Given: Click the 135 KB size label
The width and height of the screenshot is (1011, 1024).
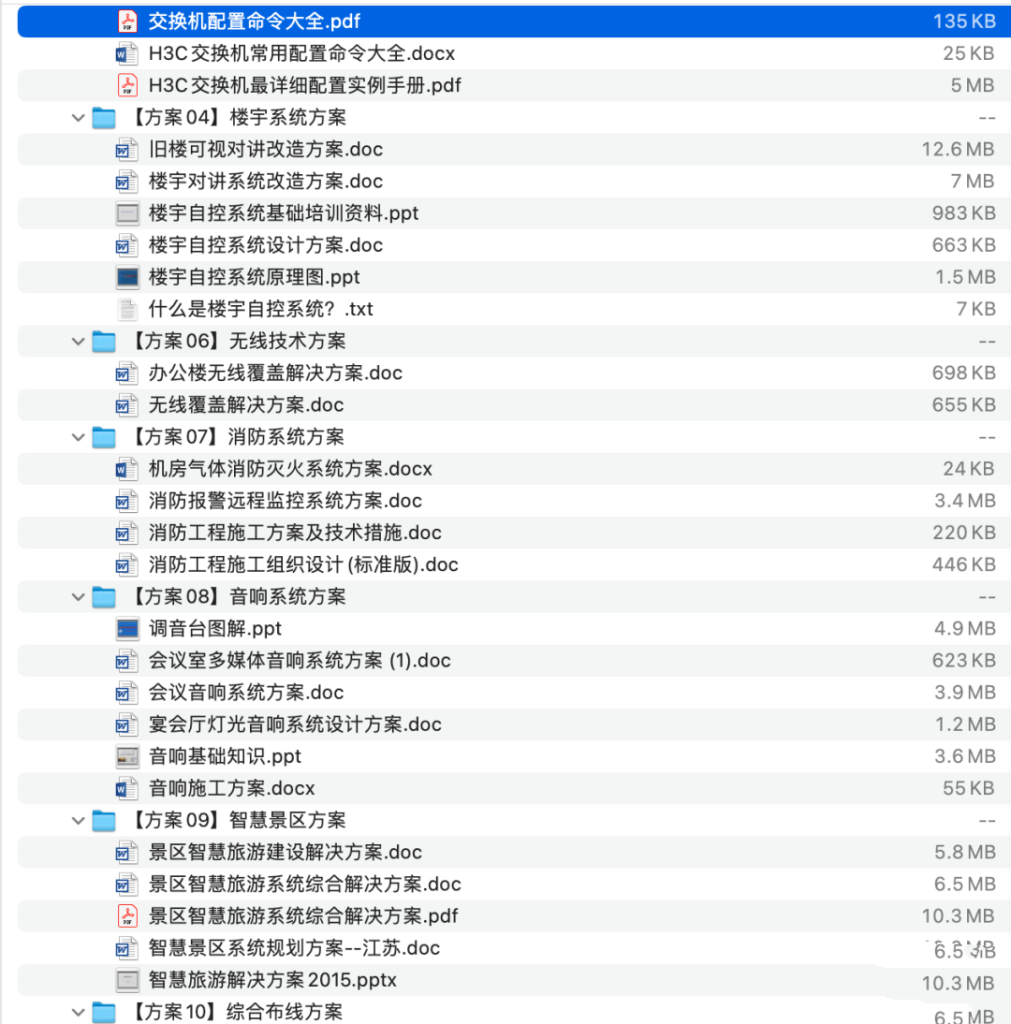Looking at the screenshot, I should [x=965, y=21].
